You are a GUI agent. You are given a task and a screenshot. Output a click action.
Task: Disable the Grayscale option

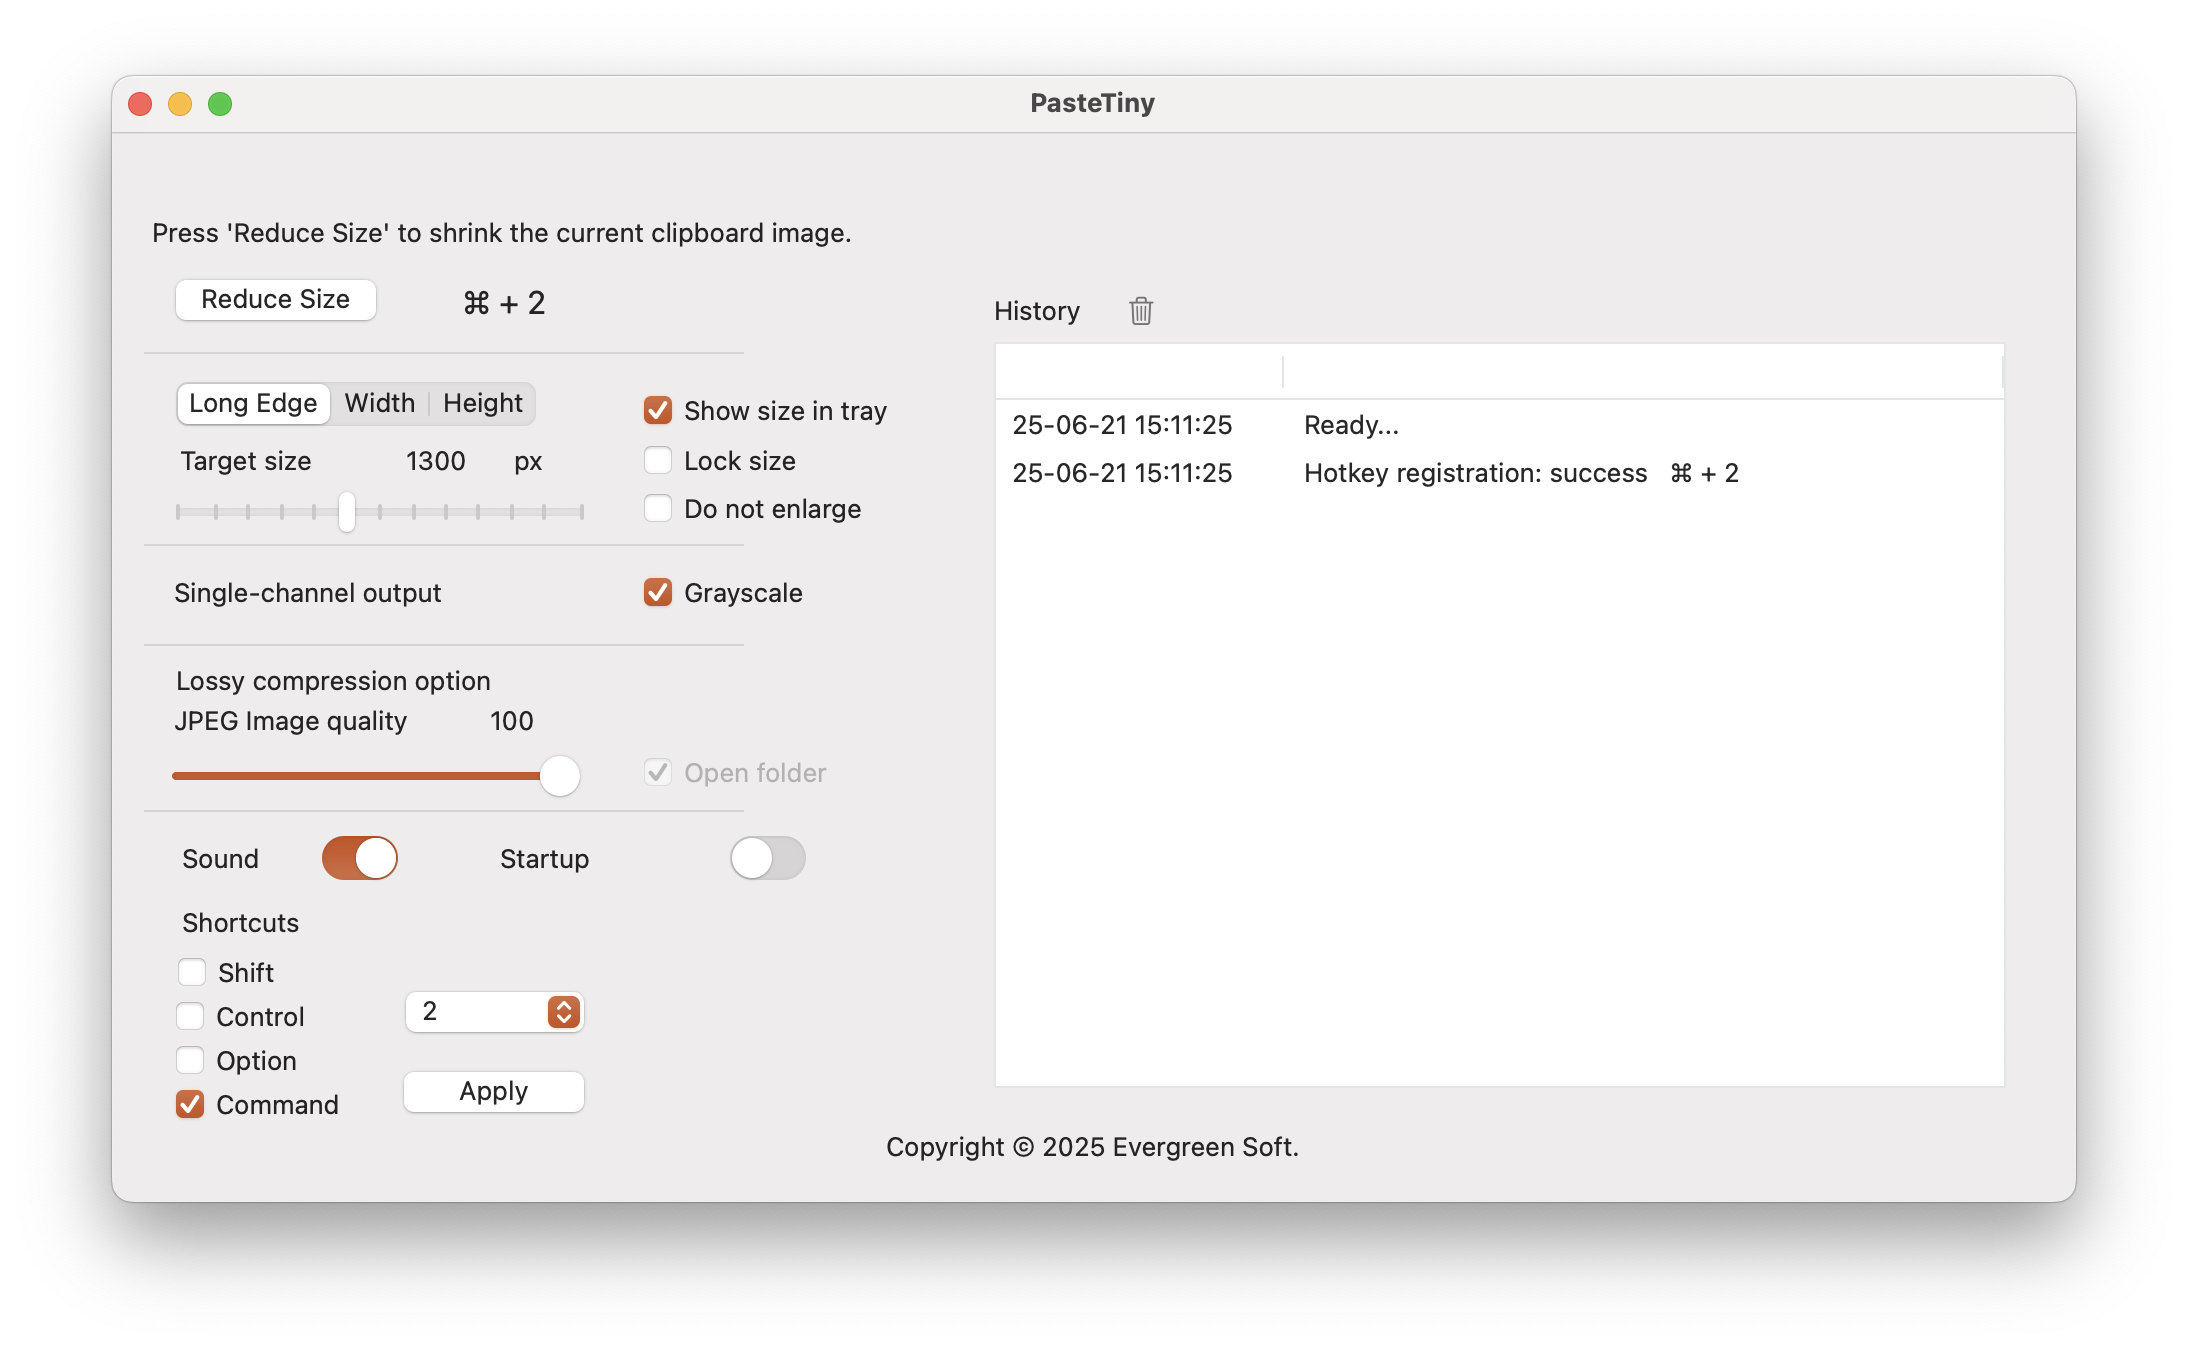658,592
